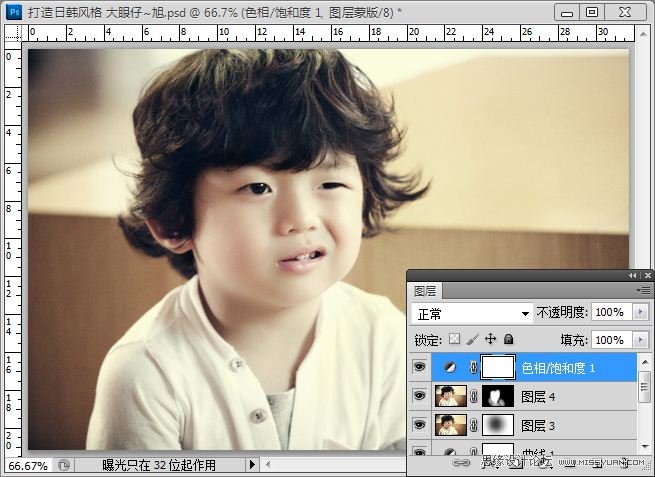Close the layers panel with the X
This screenshot has width=655, height=477.
647,275
